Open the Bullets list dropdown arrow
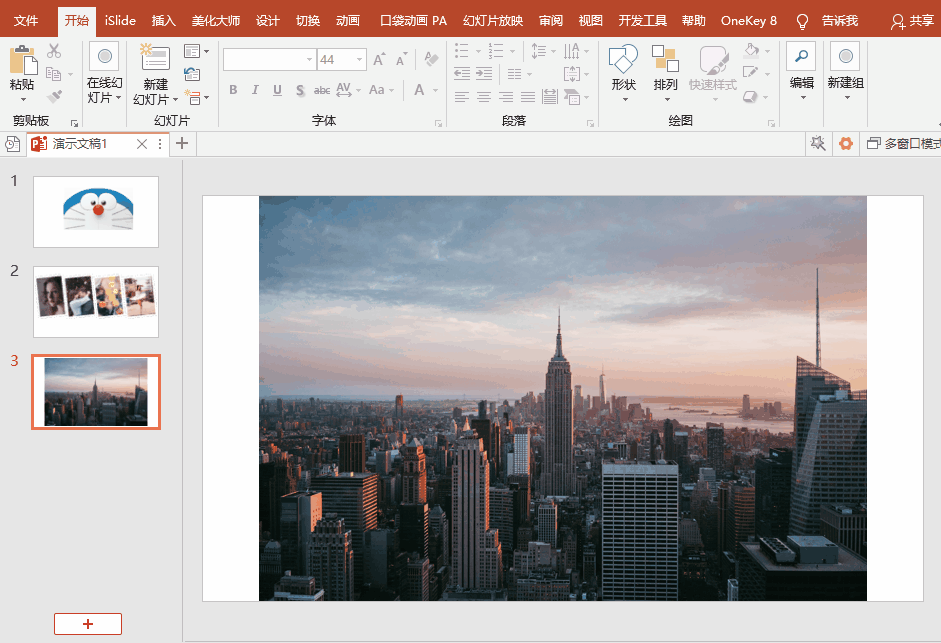 [x=478, y=52]
